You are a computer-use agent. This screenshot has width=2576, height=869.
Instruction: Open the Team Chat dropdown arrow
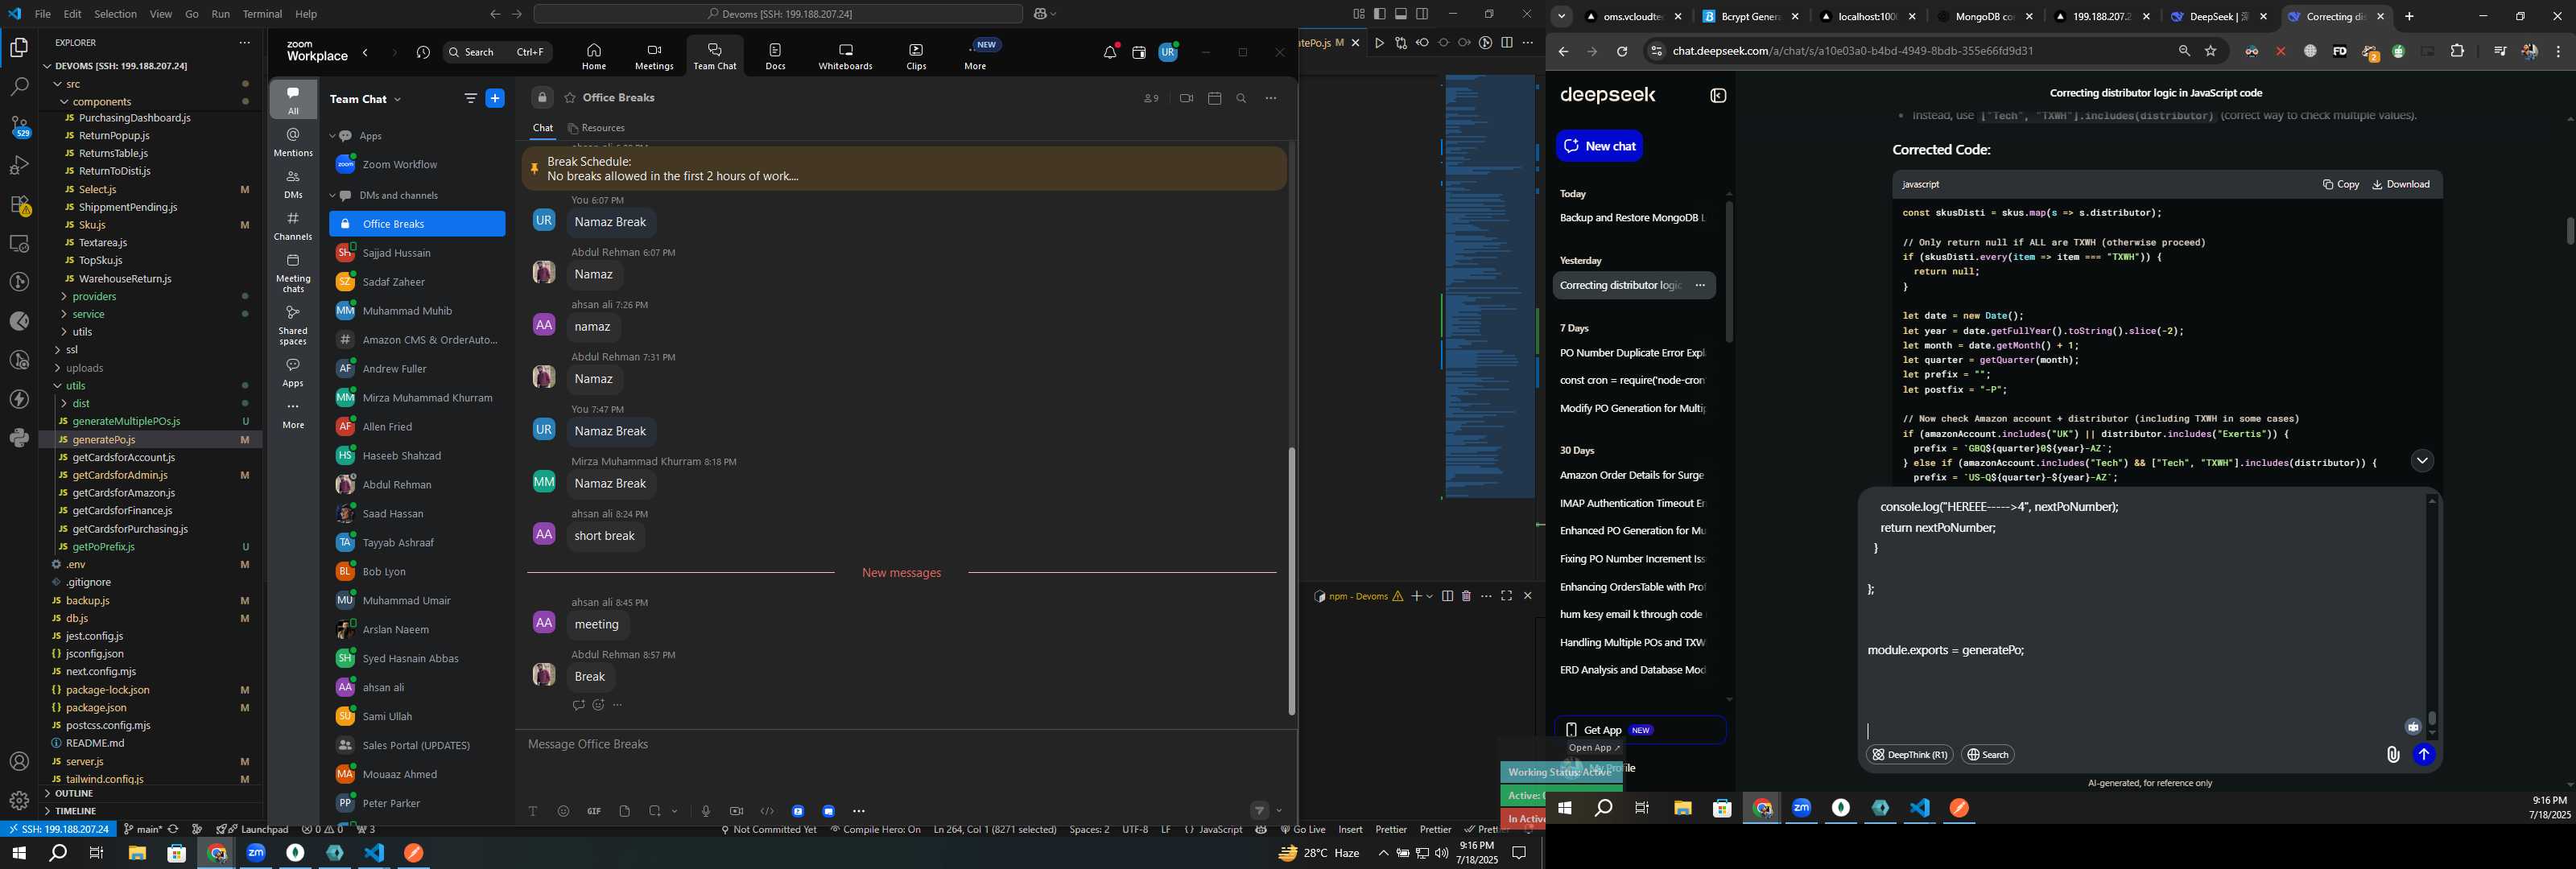click(x=398, y=99)
